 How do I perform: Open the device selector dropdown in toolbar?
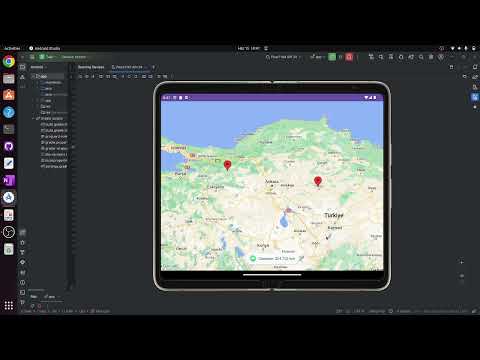(x=283, y=57)
